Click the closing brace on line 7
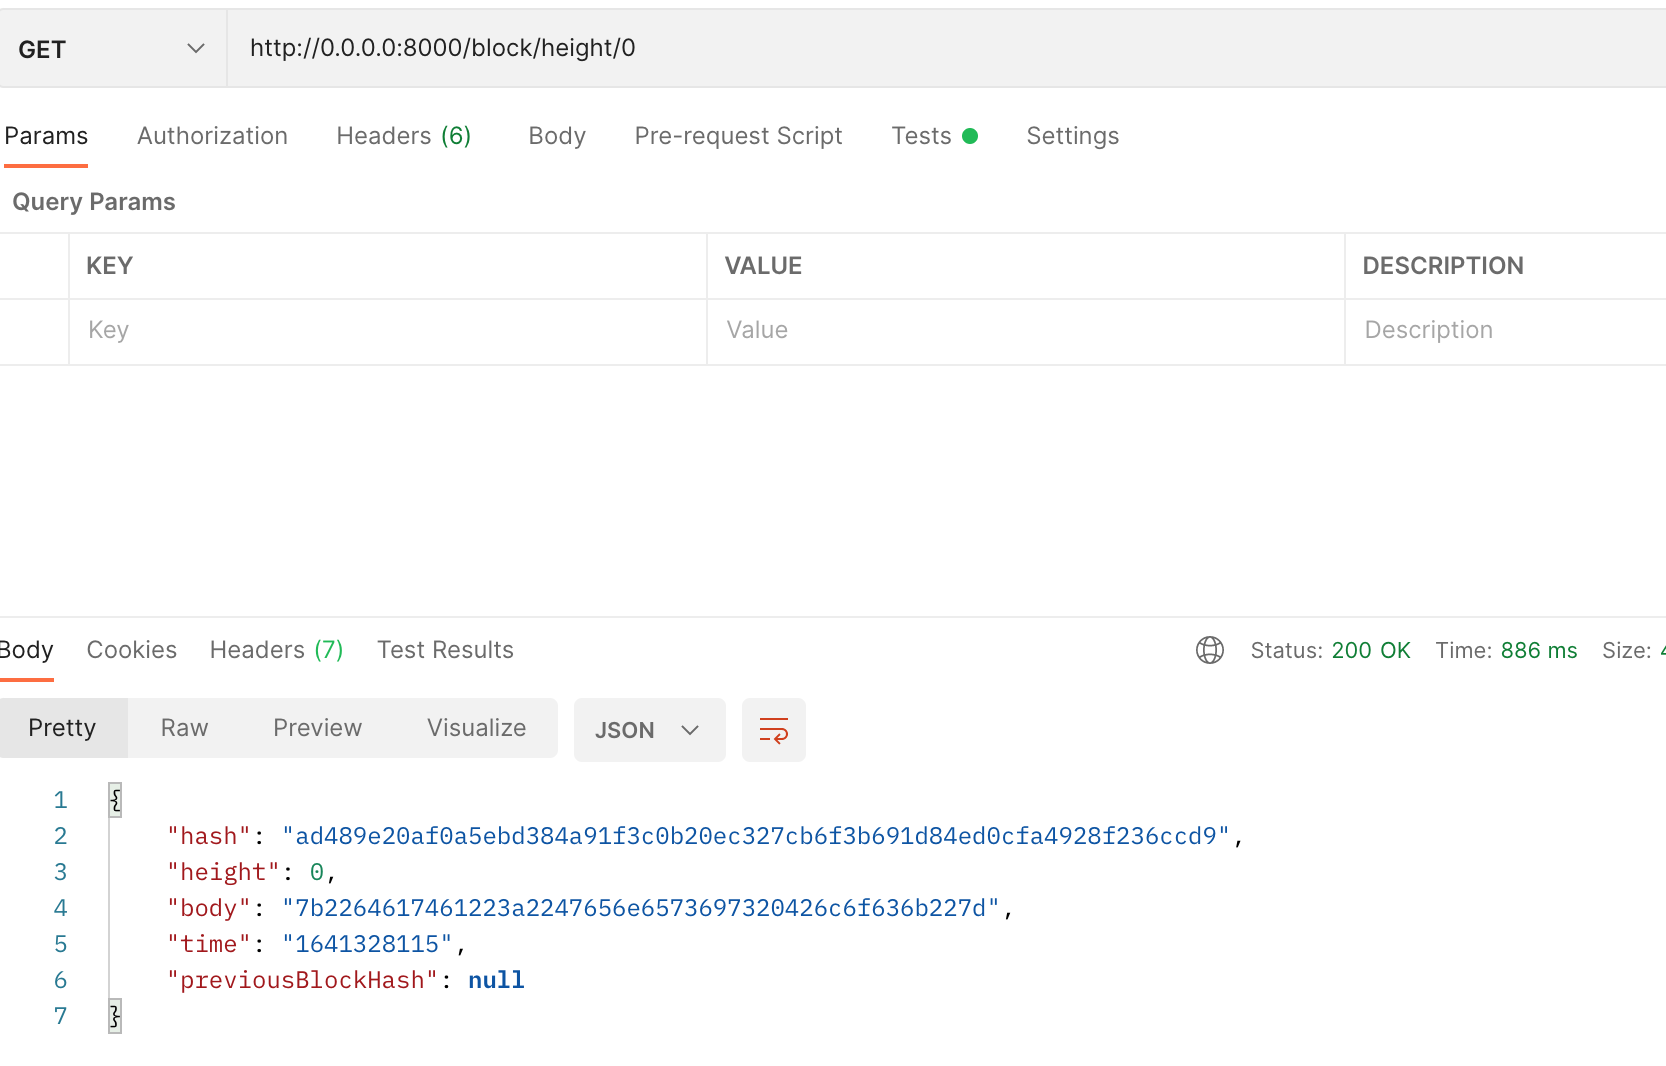This screenshot has width=1666, height=1066. 115,1016
